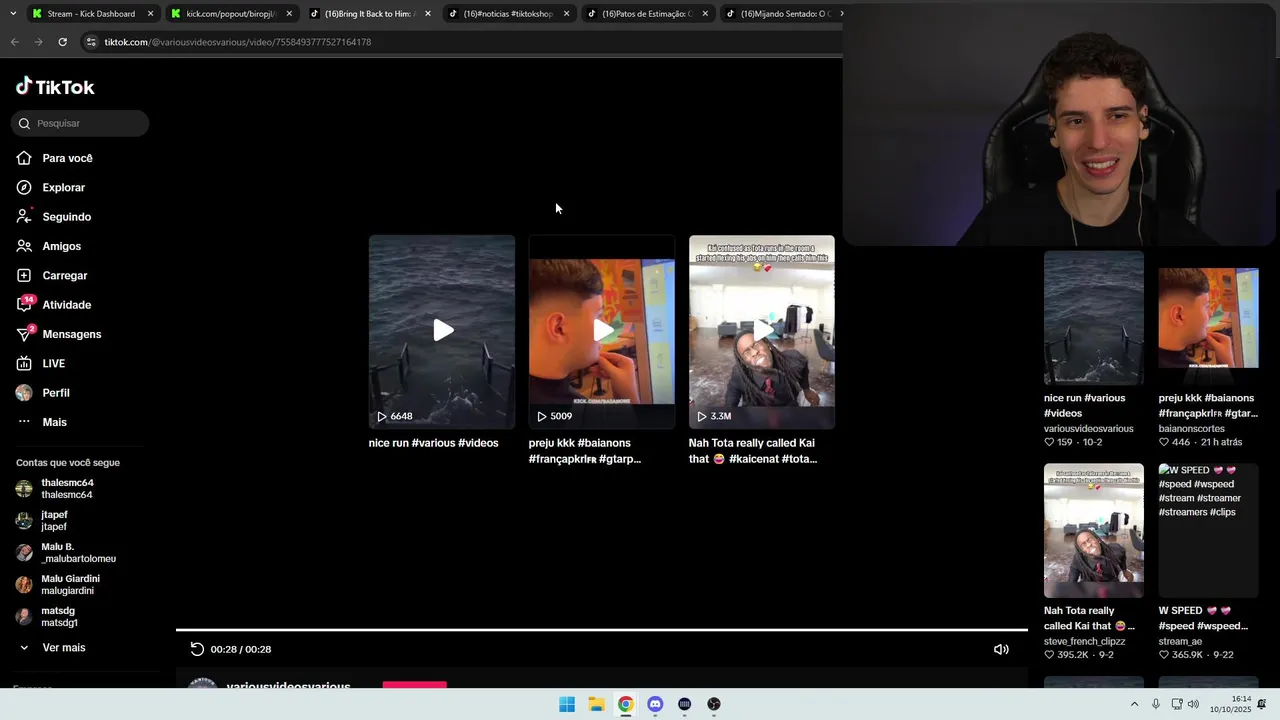This screenshot has width=1280, height=720.
Task: Open Chrome from taskbar
Action: pyautogui.click(x=625, y=704)
